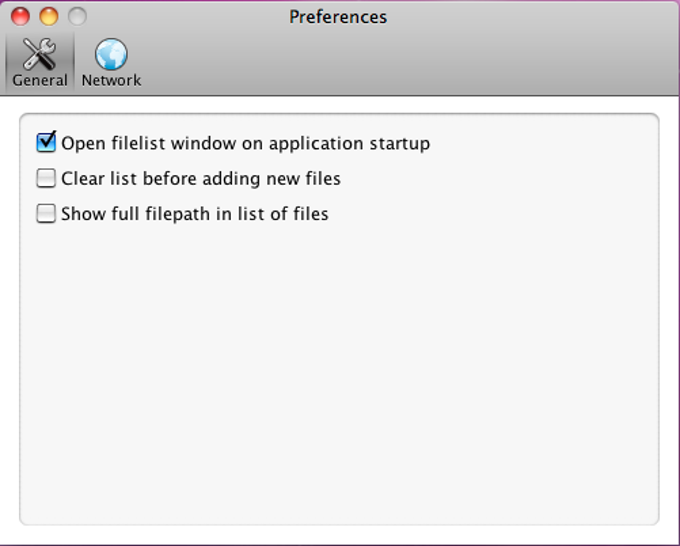Click blank space inside the options group box

tap(339, 369)
